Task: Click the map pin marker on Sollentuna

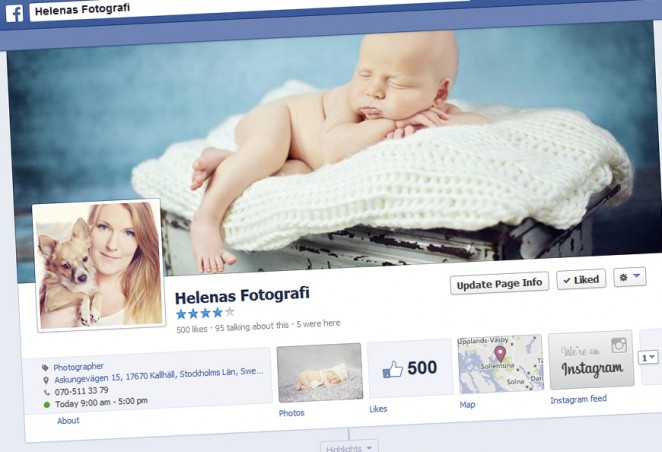Action: pyautogui.click(x=500, y=354)
